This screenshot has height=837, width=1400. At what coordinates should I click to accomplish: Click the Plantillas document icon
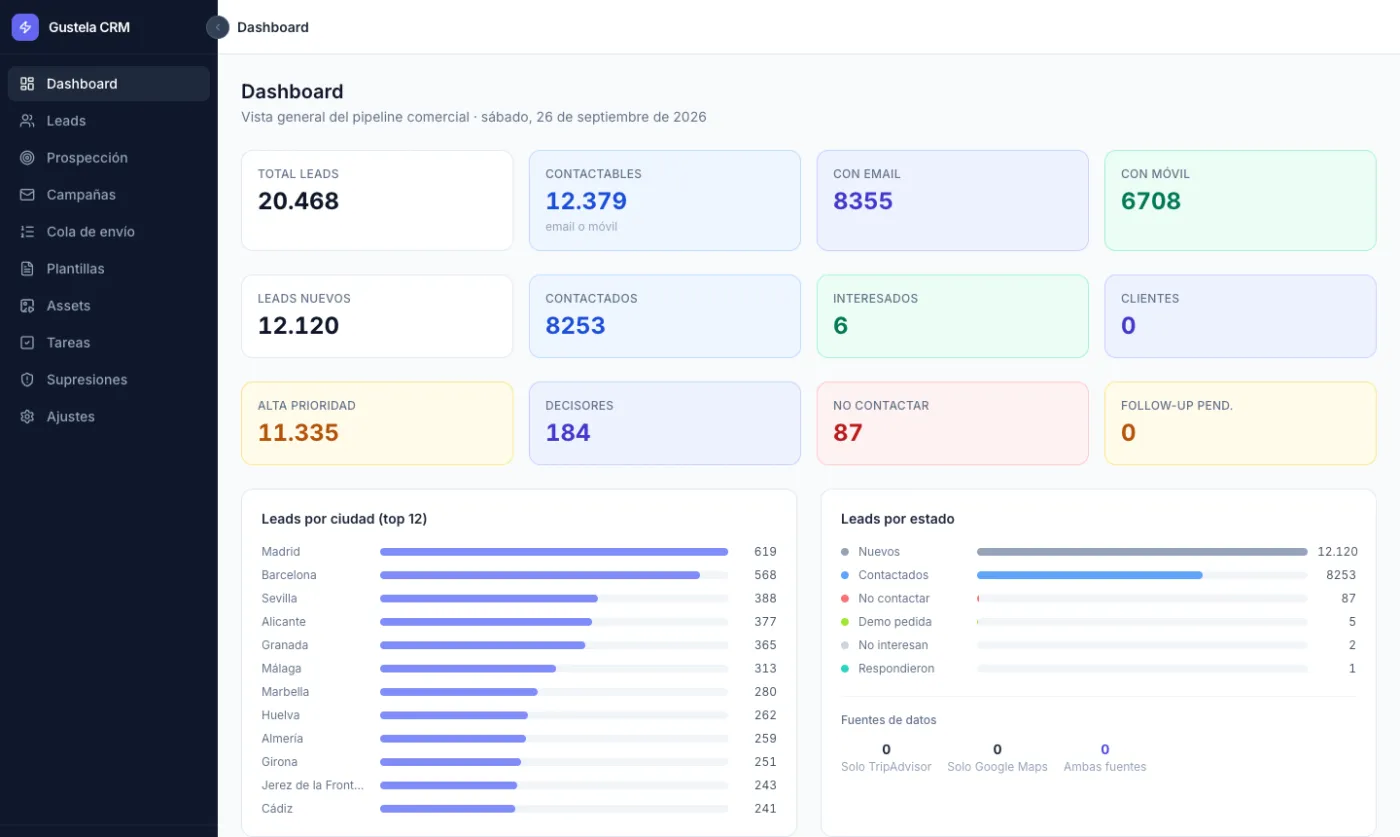click(27, 269)
